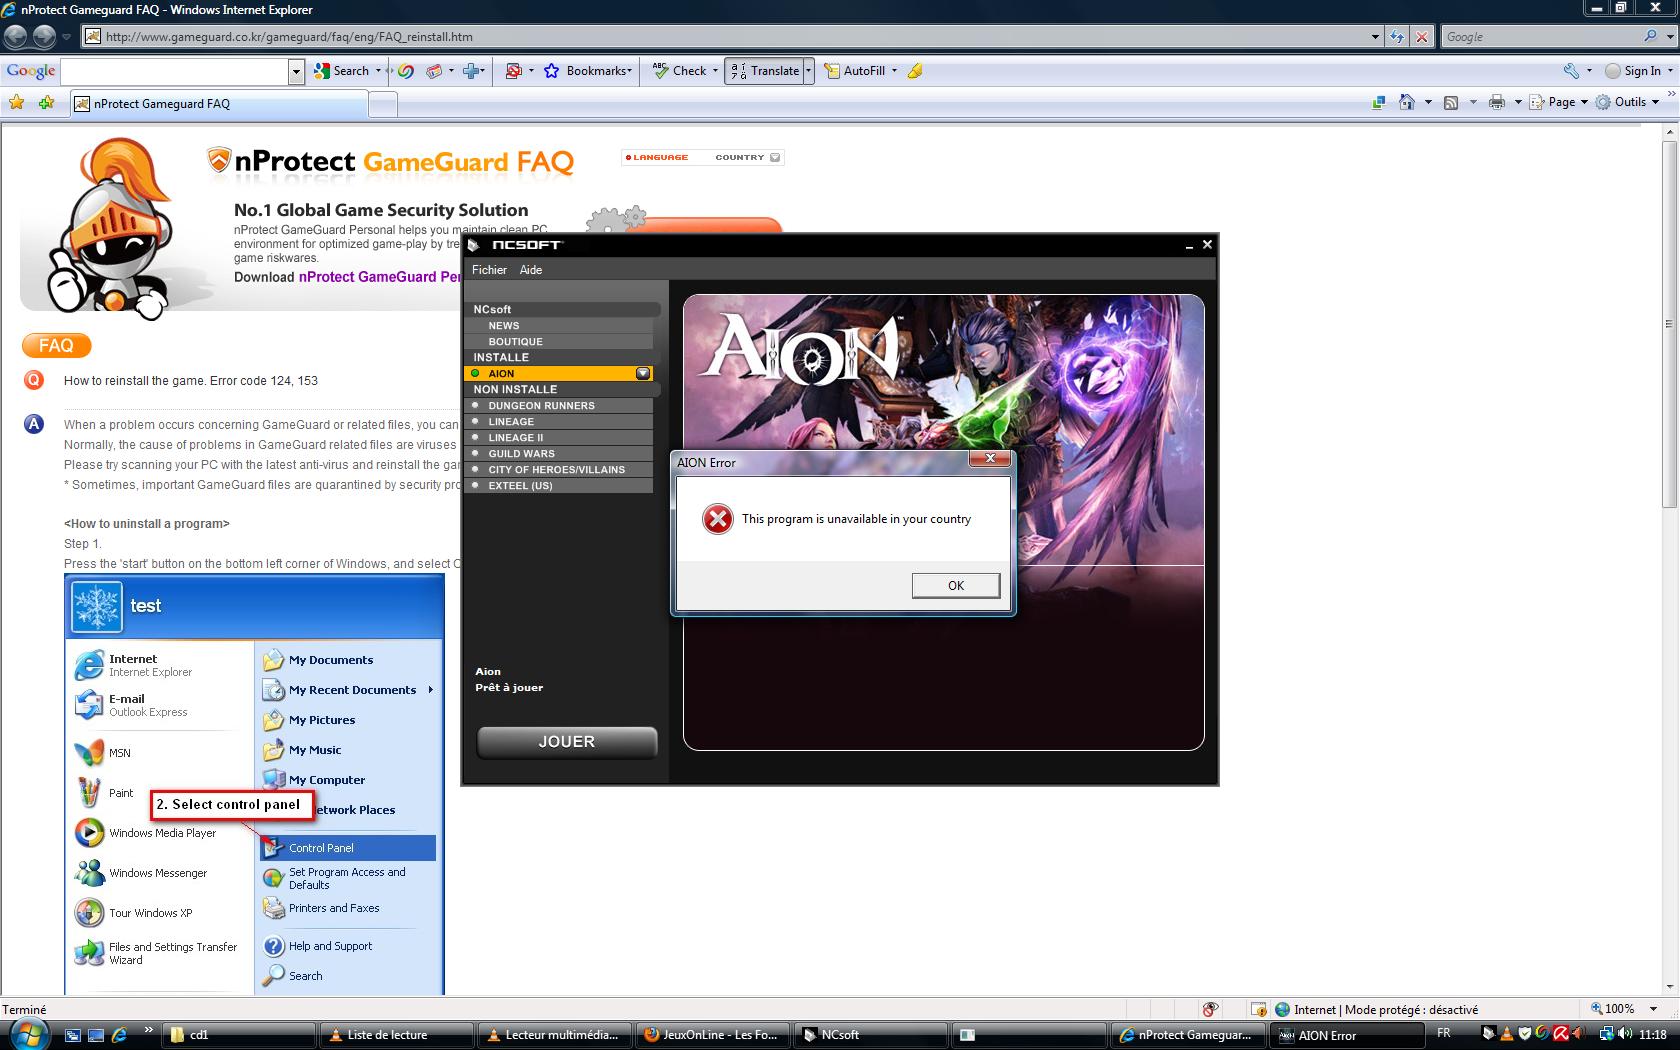Viewport: 1680px width, 1050px height.
Task: Click the yellow highlighter icon
Action: [x=915, y=71]
